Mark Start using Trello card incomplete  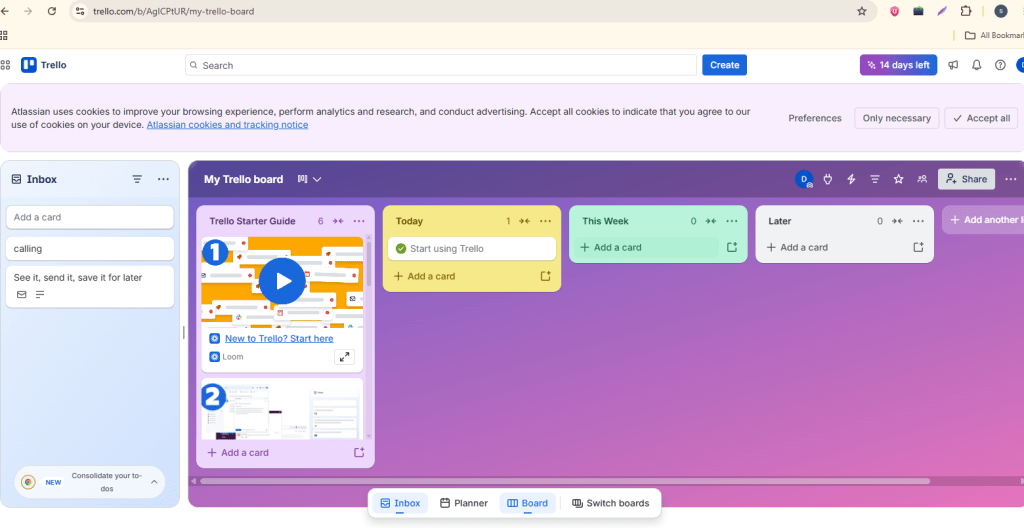(401, 248)
